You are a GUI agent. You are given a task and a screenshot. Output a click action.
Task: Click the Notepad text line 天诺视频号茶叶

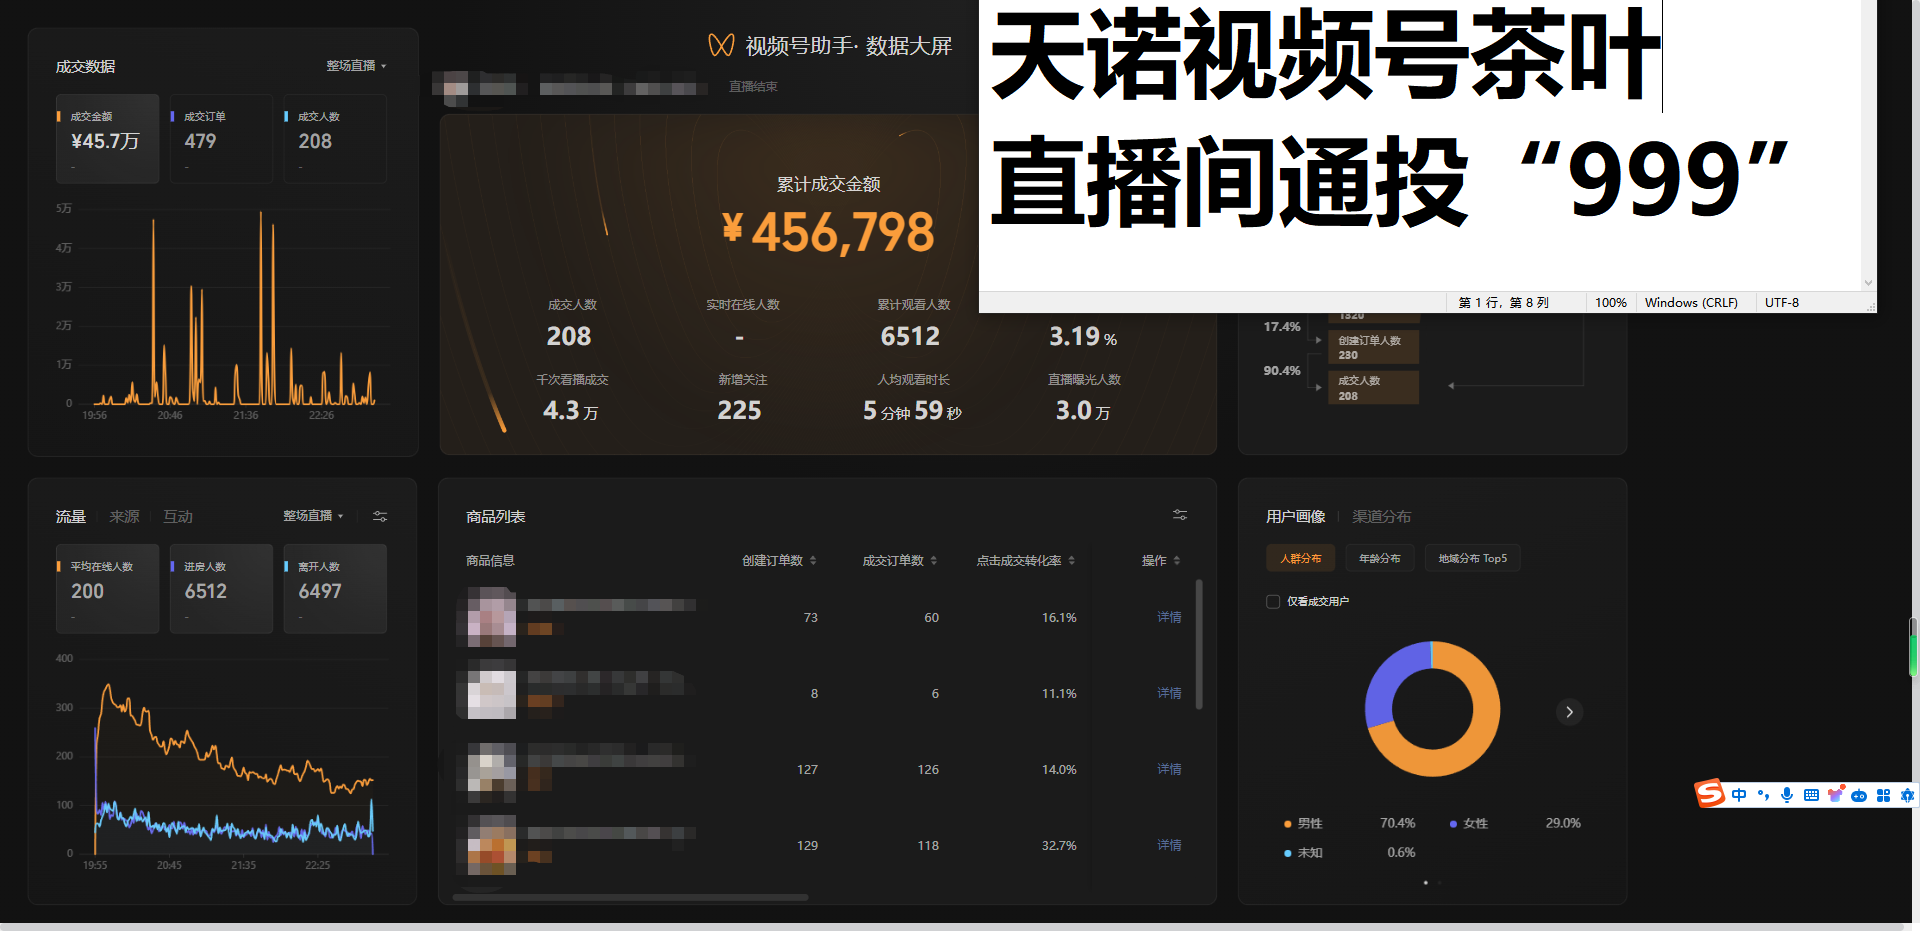(1326, 55)
